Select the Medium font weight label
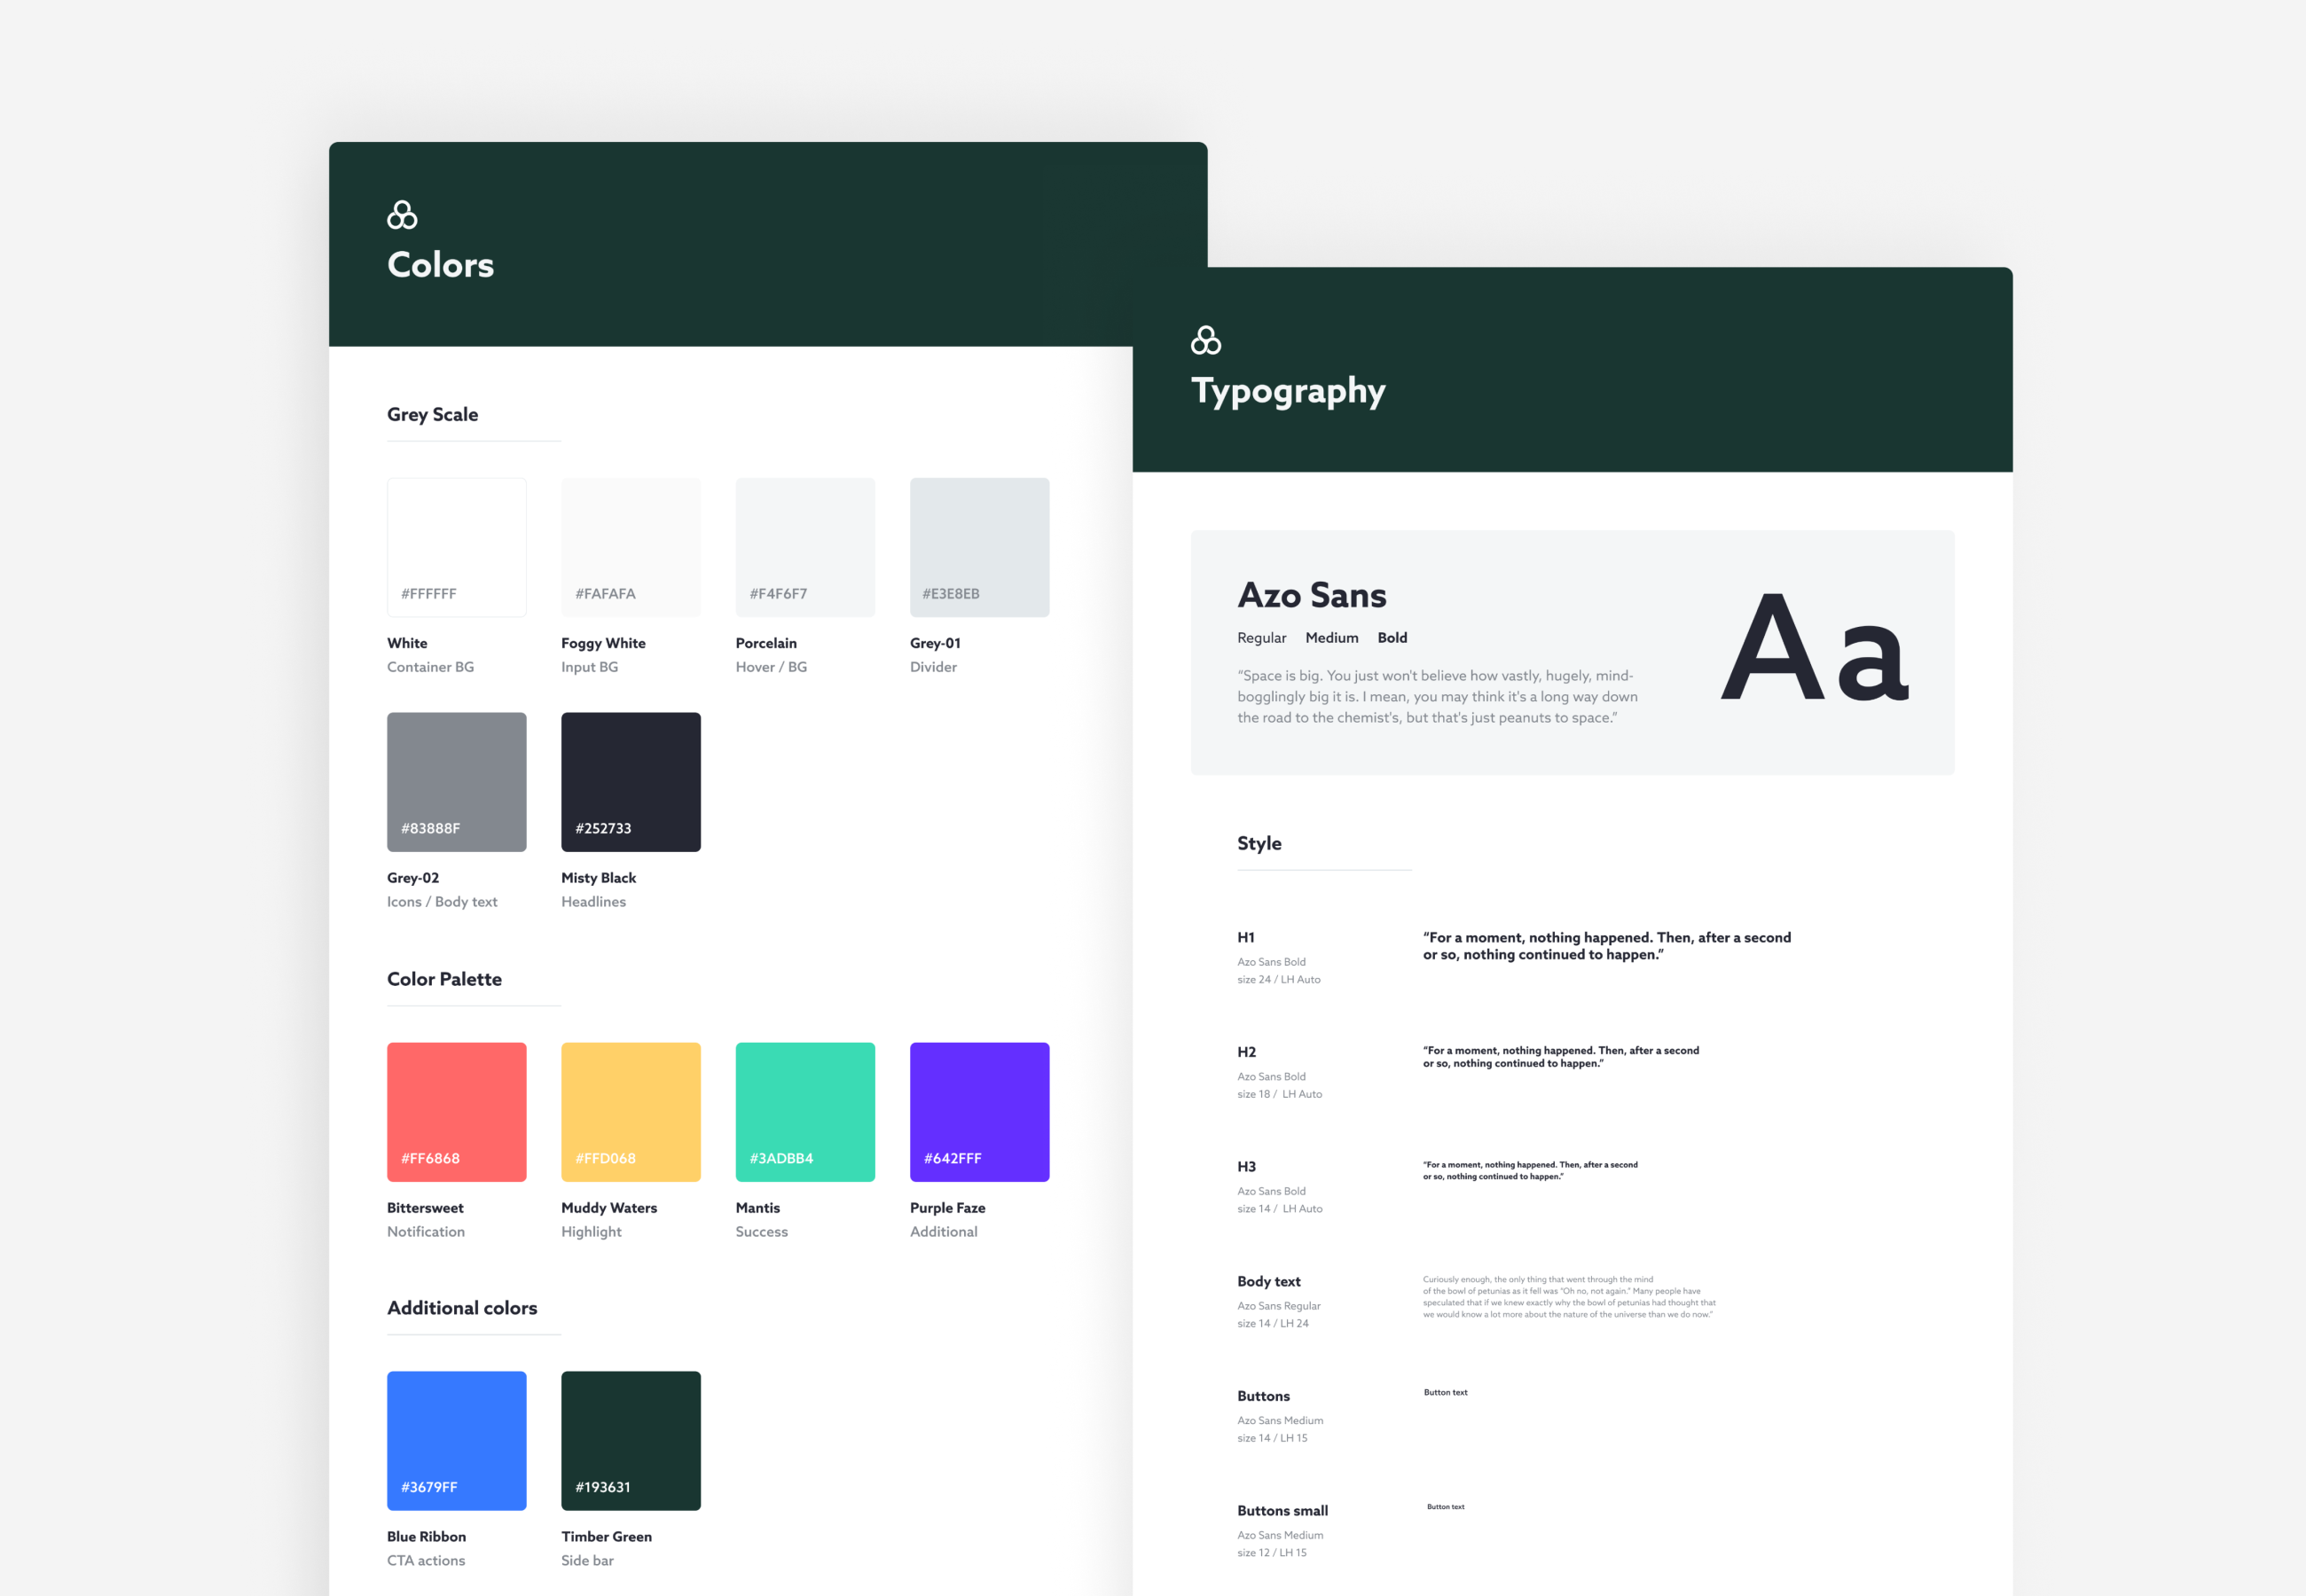This screenshot has width=2306, height=1596. pos(1331,637)
